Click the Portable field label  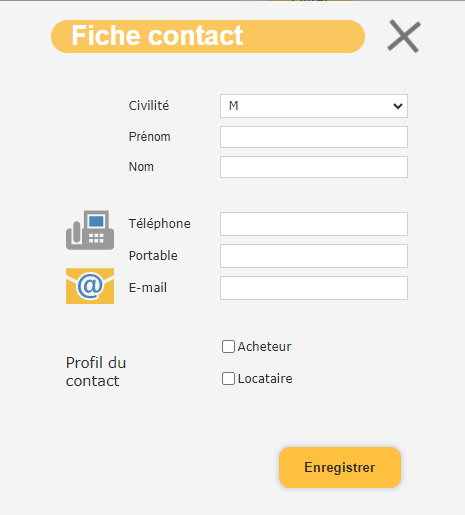(153, 256)
